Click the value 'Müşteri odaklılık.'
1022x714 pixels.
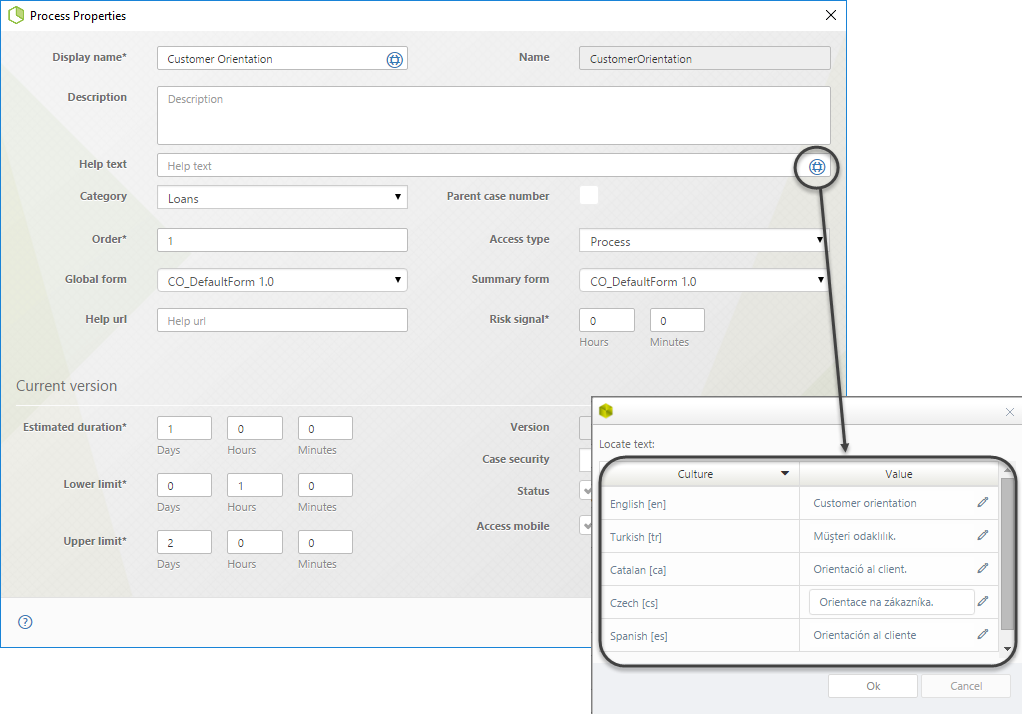click(854, 536)
